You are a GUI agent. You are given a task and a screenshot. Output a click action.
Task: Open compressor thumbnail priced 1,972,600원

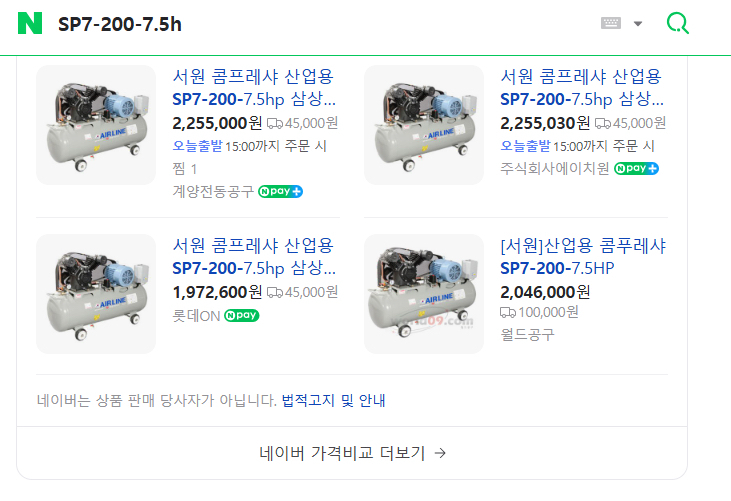(x=96, y=294)
